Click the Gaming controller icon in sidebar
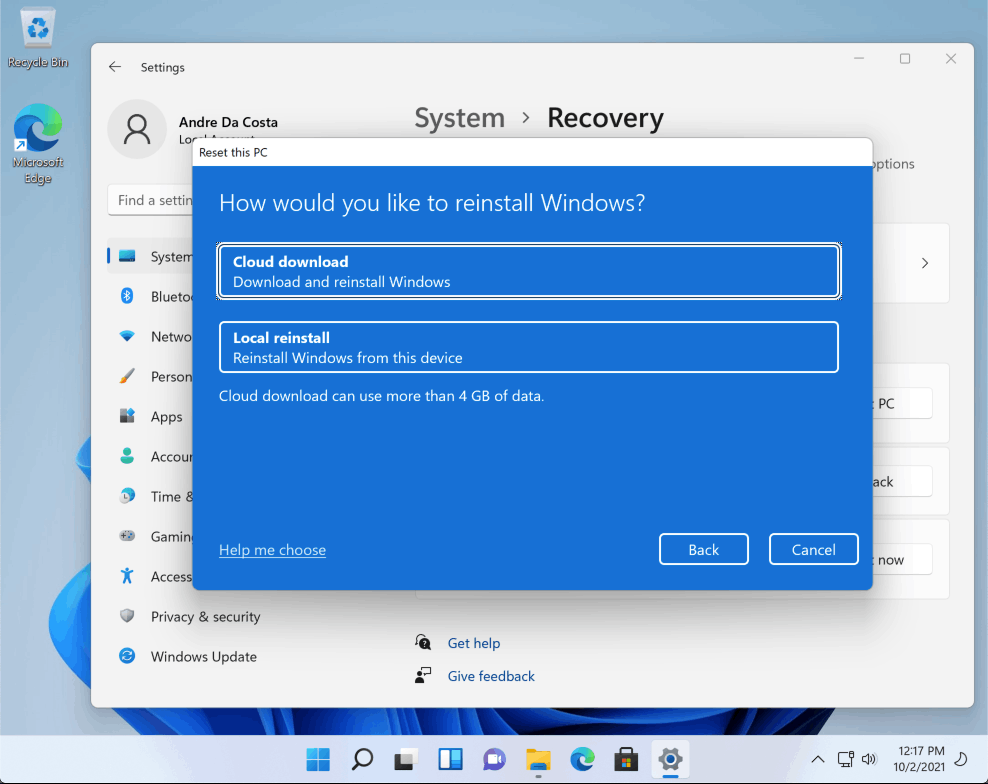Screen dimensions: 988x784 click(128, 536)
